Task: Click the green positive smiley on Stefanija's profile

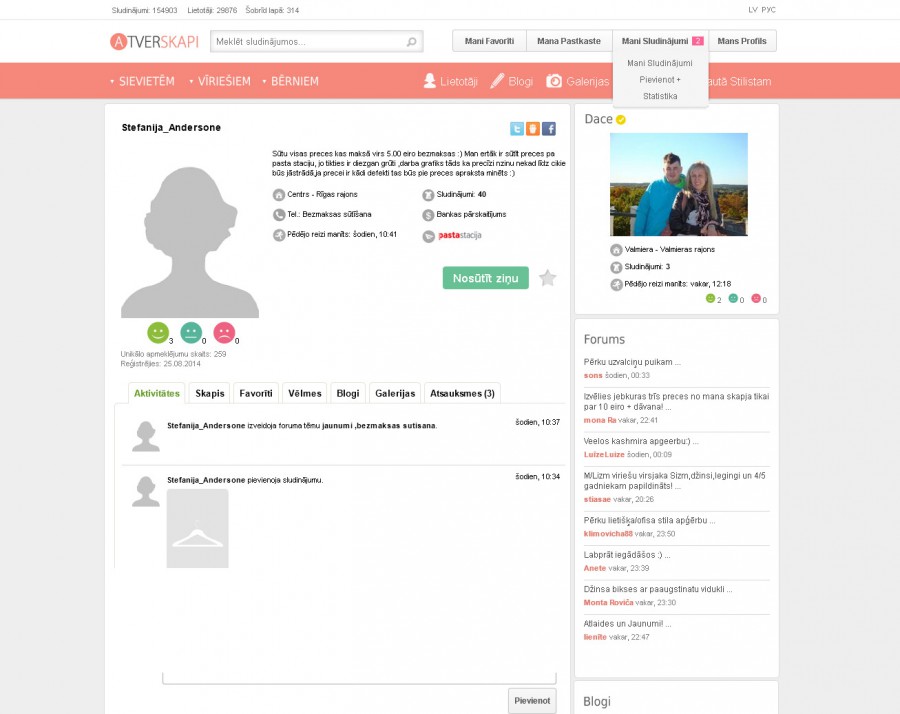Action: [x=158, y=332]
